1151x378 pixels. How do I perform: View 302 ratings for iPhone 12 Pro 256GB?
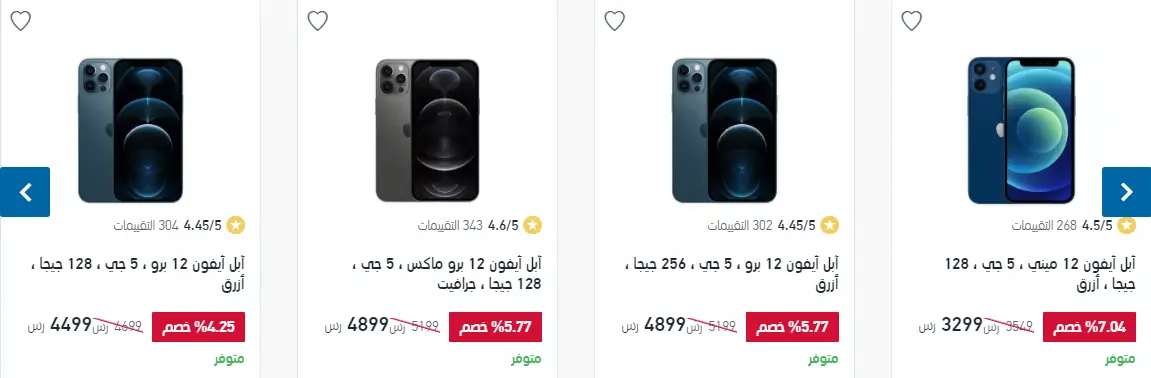tap(740, 225)
